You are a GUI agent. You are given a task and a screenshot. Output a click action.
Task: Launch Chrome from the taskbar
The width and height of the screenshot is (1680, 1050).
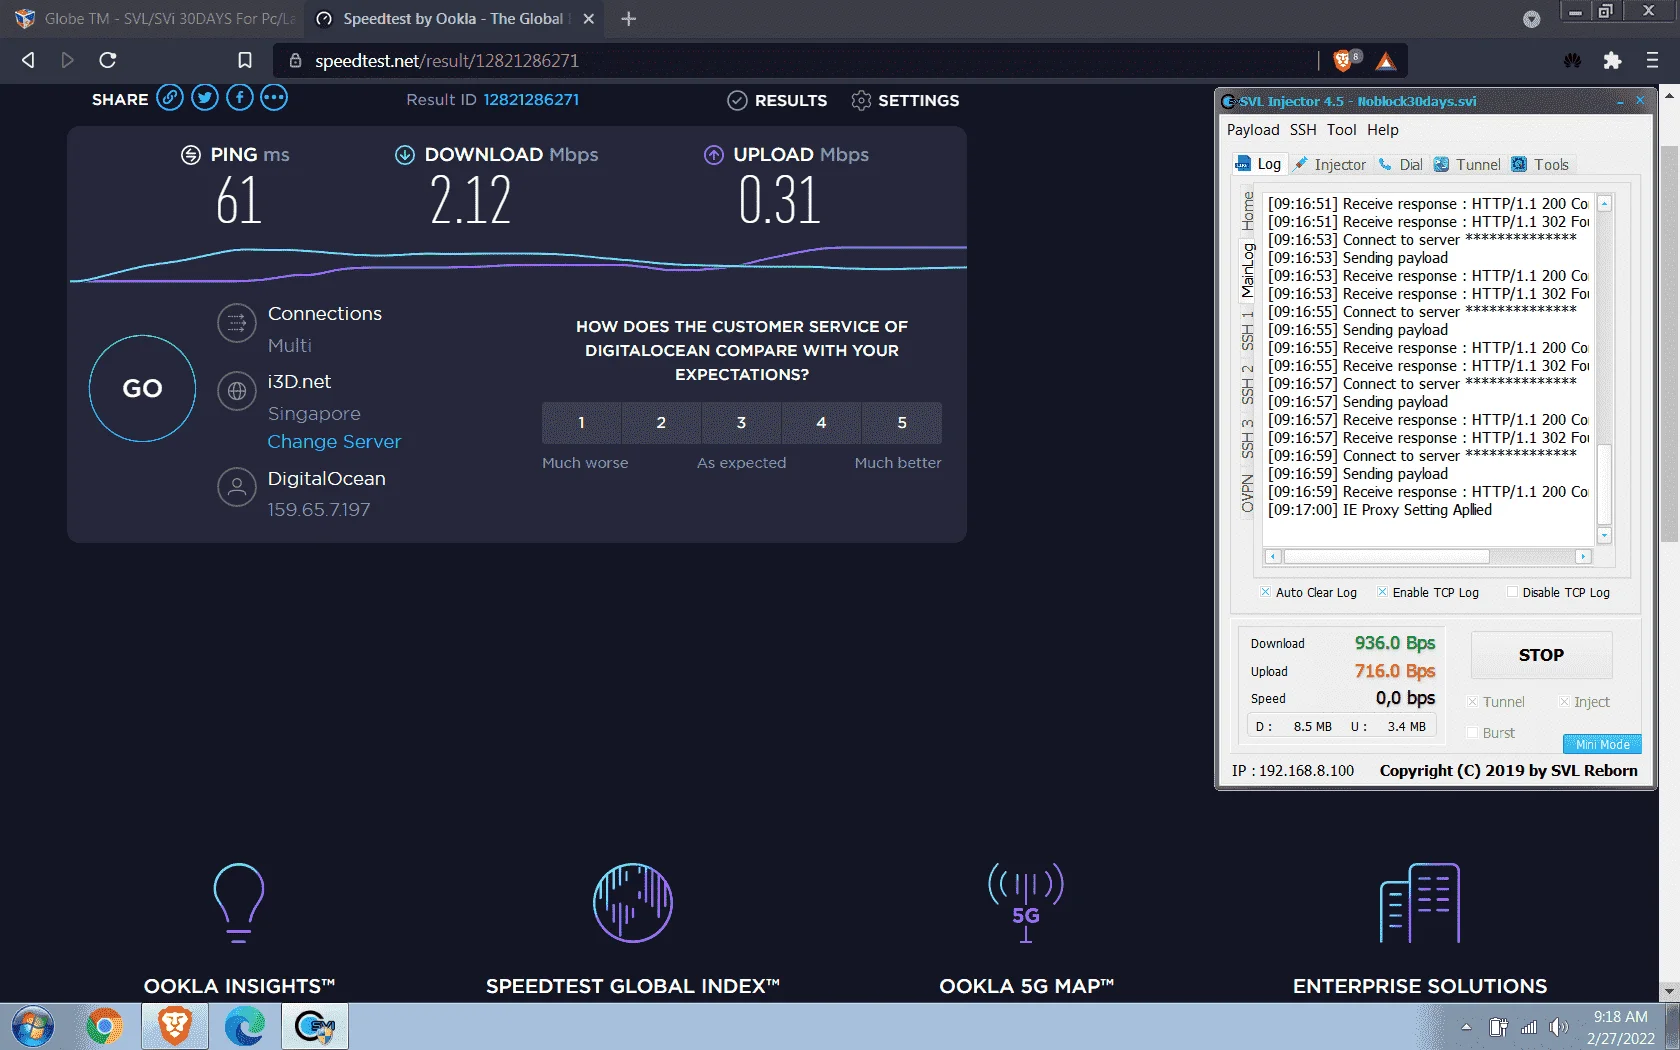pos(104,1027)
